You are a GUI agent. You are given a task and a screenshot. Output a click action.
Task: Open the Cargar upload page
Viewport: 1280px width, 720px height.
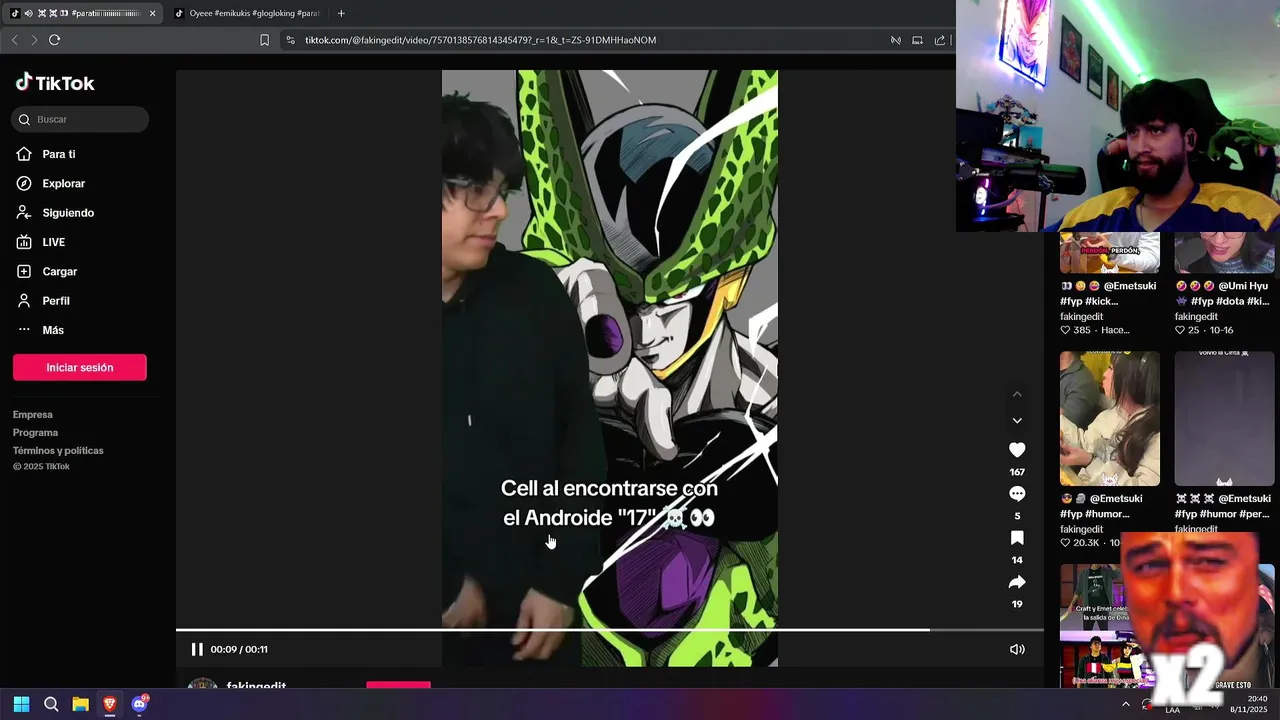(x=47, y=271)
